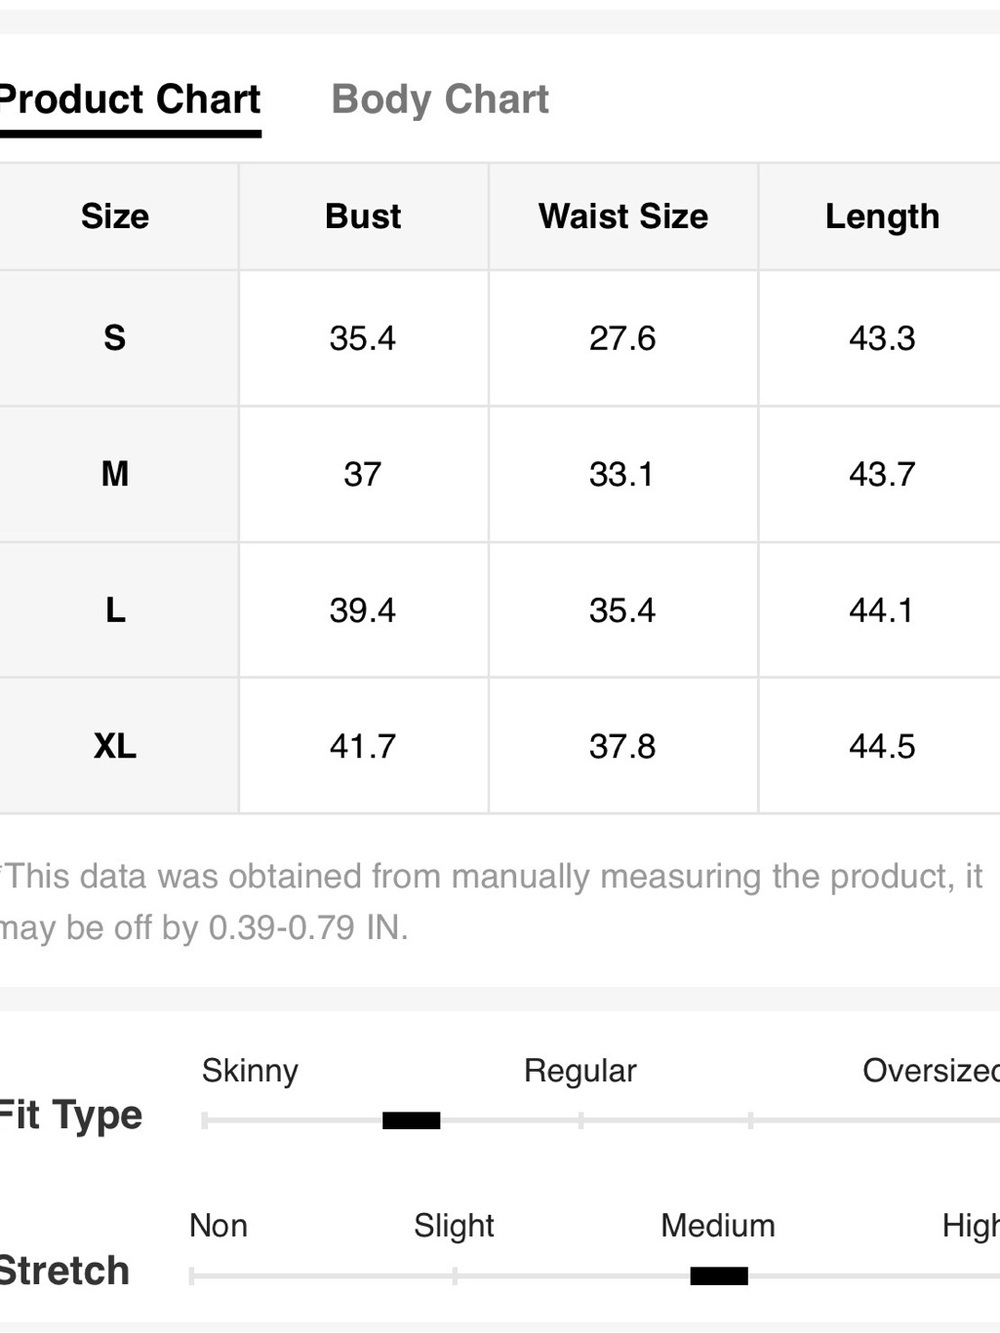Select the Product Chart tab

tap(129, 99)
